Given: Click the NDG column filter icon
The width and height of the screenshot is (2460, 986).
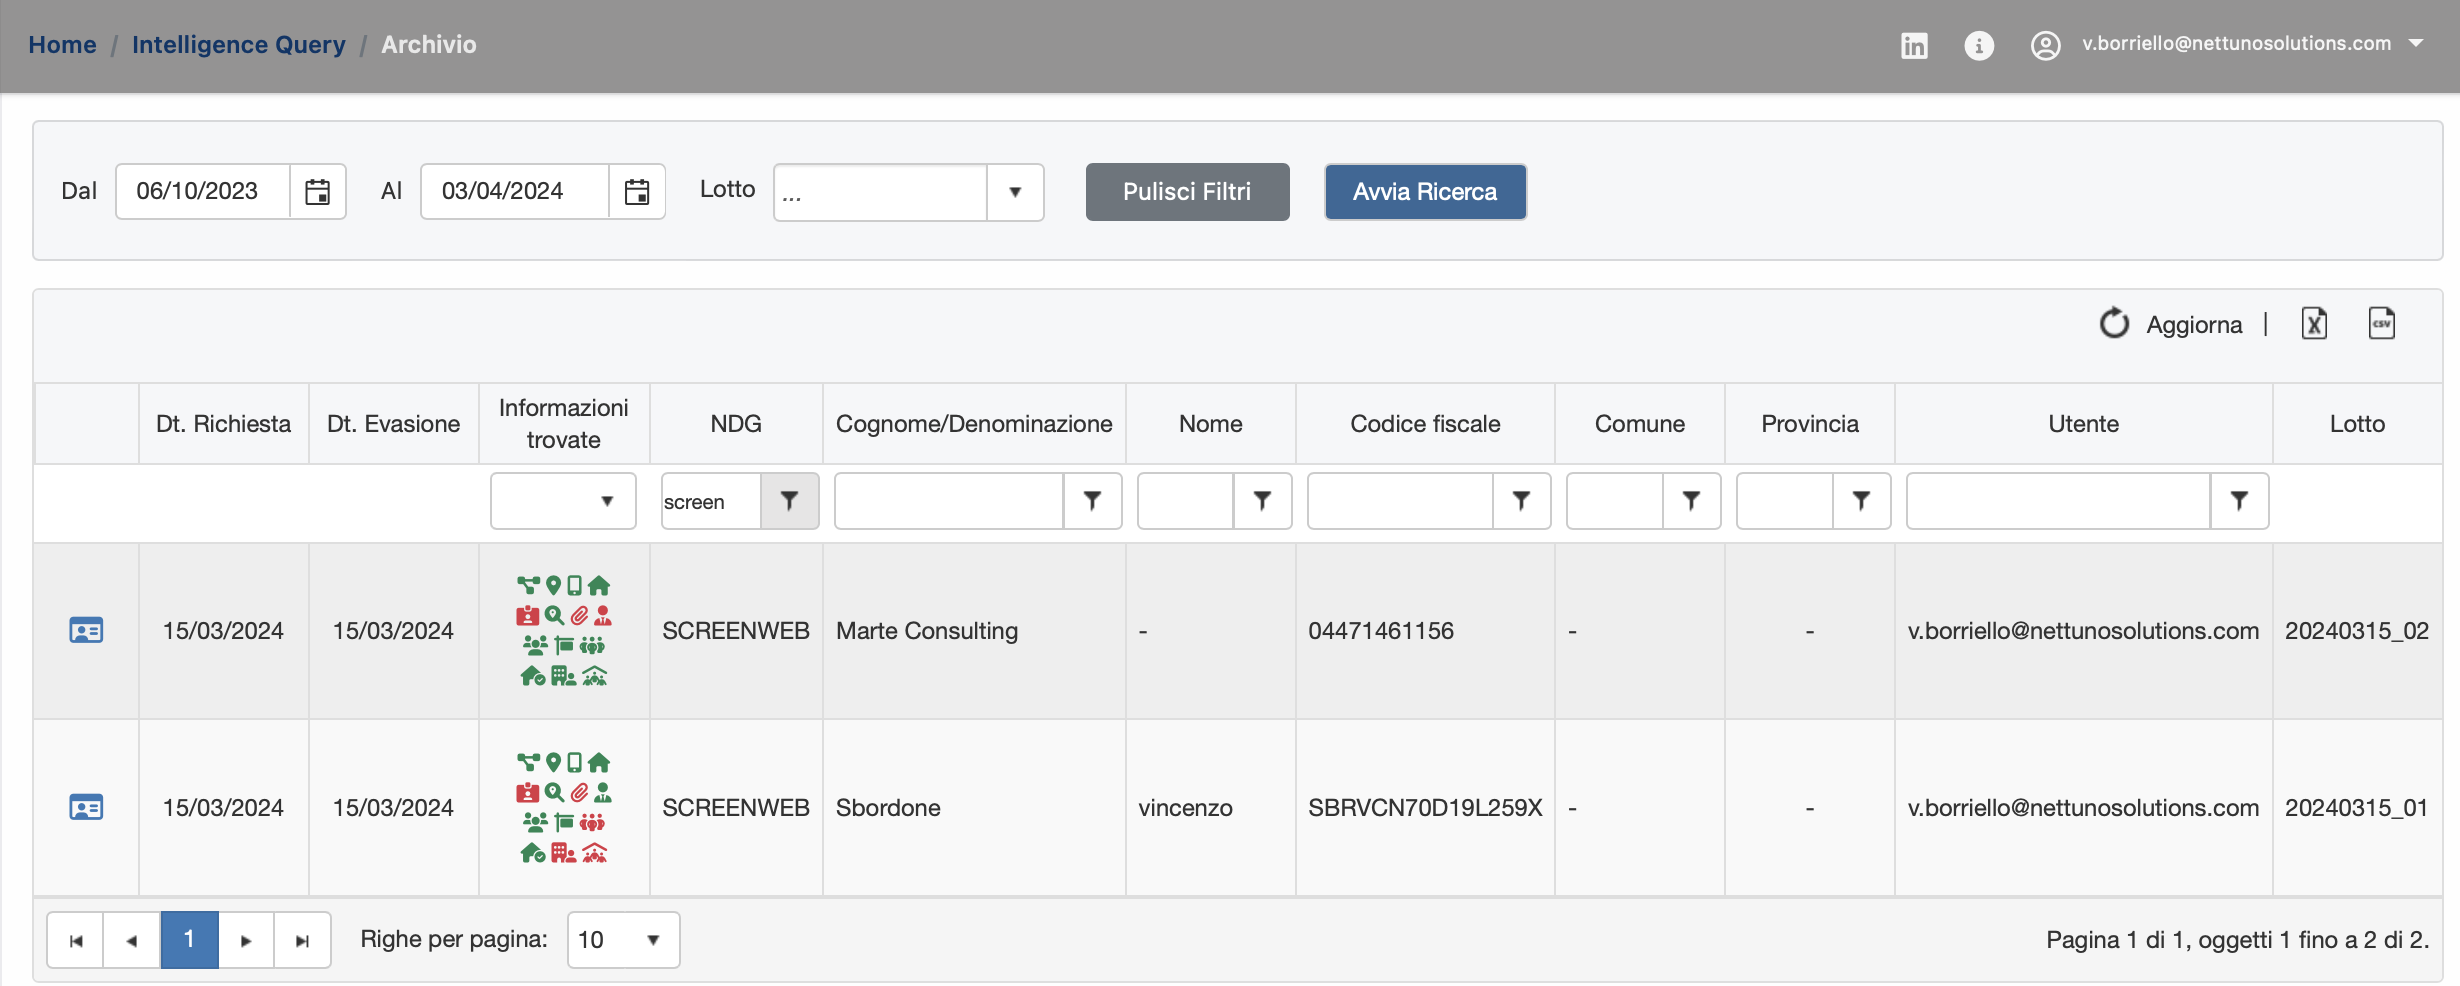Looking at the screenshot, I should point(789,501).
